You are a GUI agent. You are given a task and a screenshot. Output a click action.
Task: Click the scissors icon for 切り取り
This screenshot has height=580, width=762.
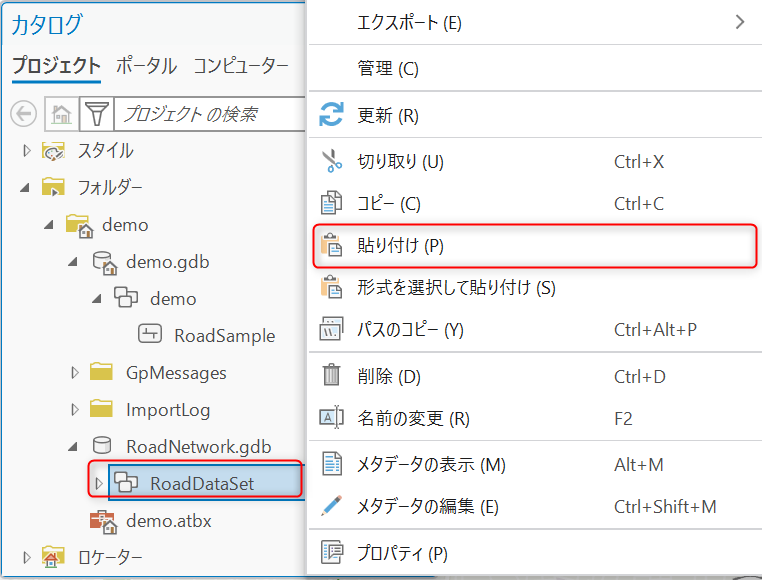(331, 161)
